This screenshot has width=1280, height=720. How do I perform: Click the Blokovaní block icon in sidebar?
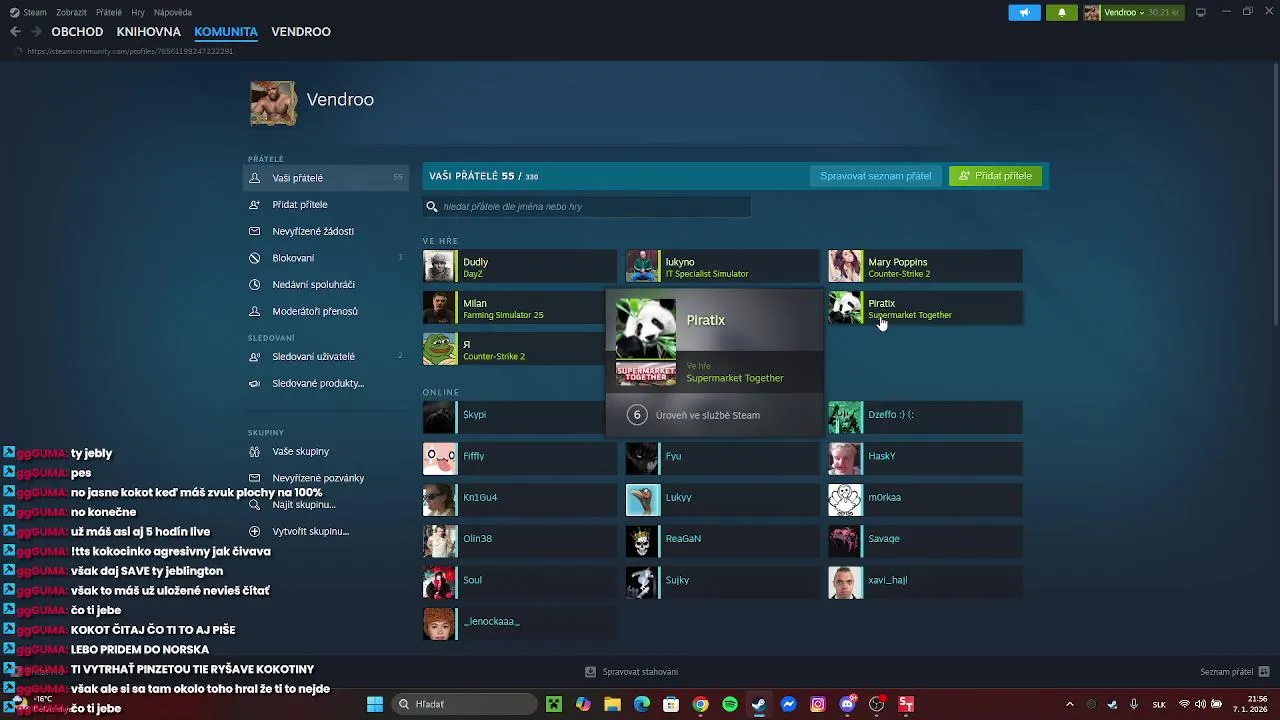254,258
